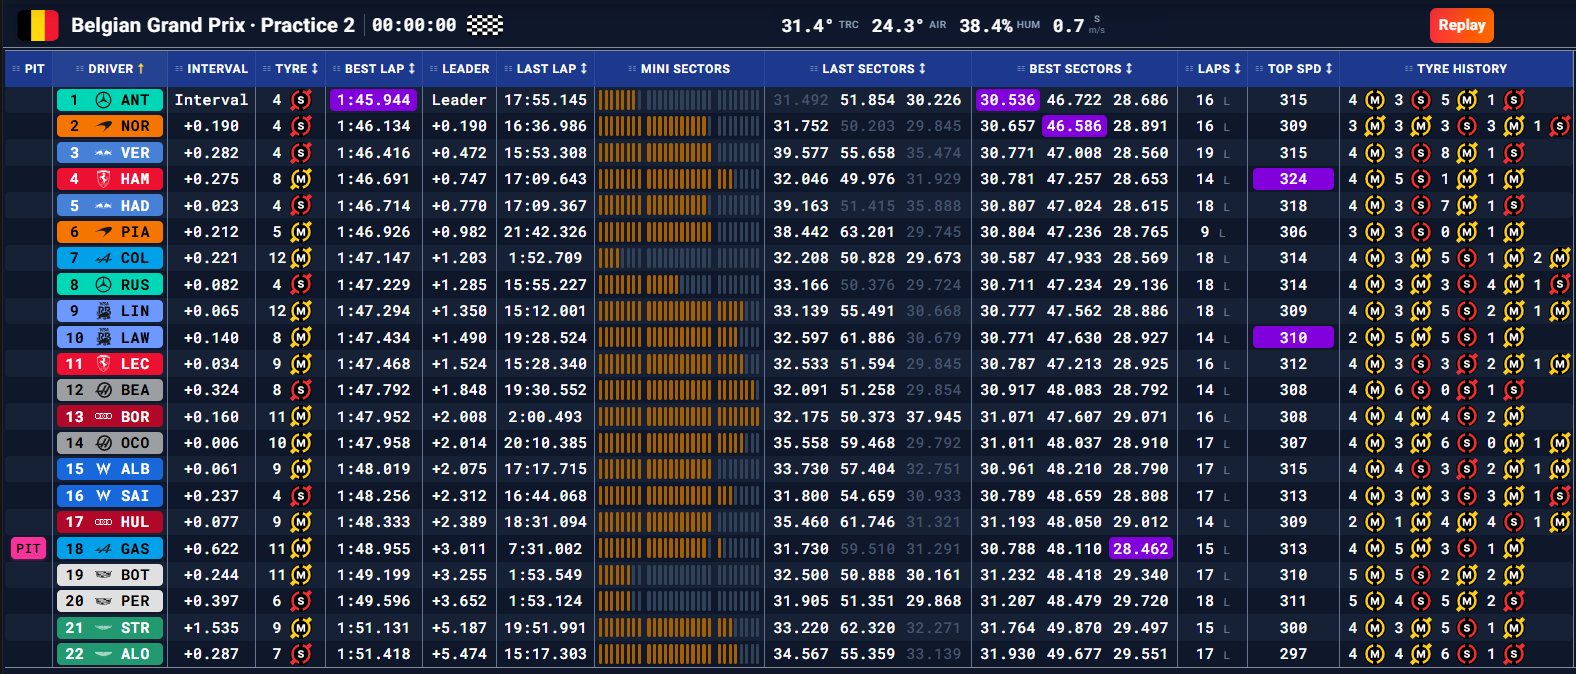Select driver ANT badge

109,100
